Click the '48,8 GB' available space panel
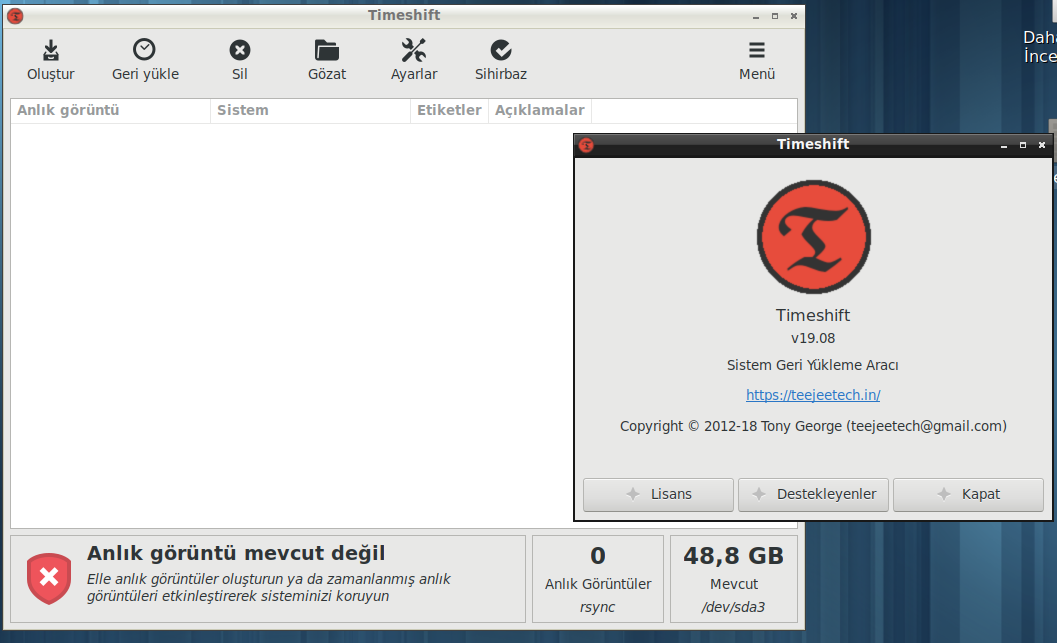1057x643 pixels. [734, 579]
